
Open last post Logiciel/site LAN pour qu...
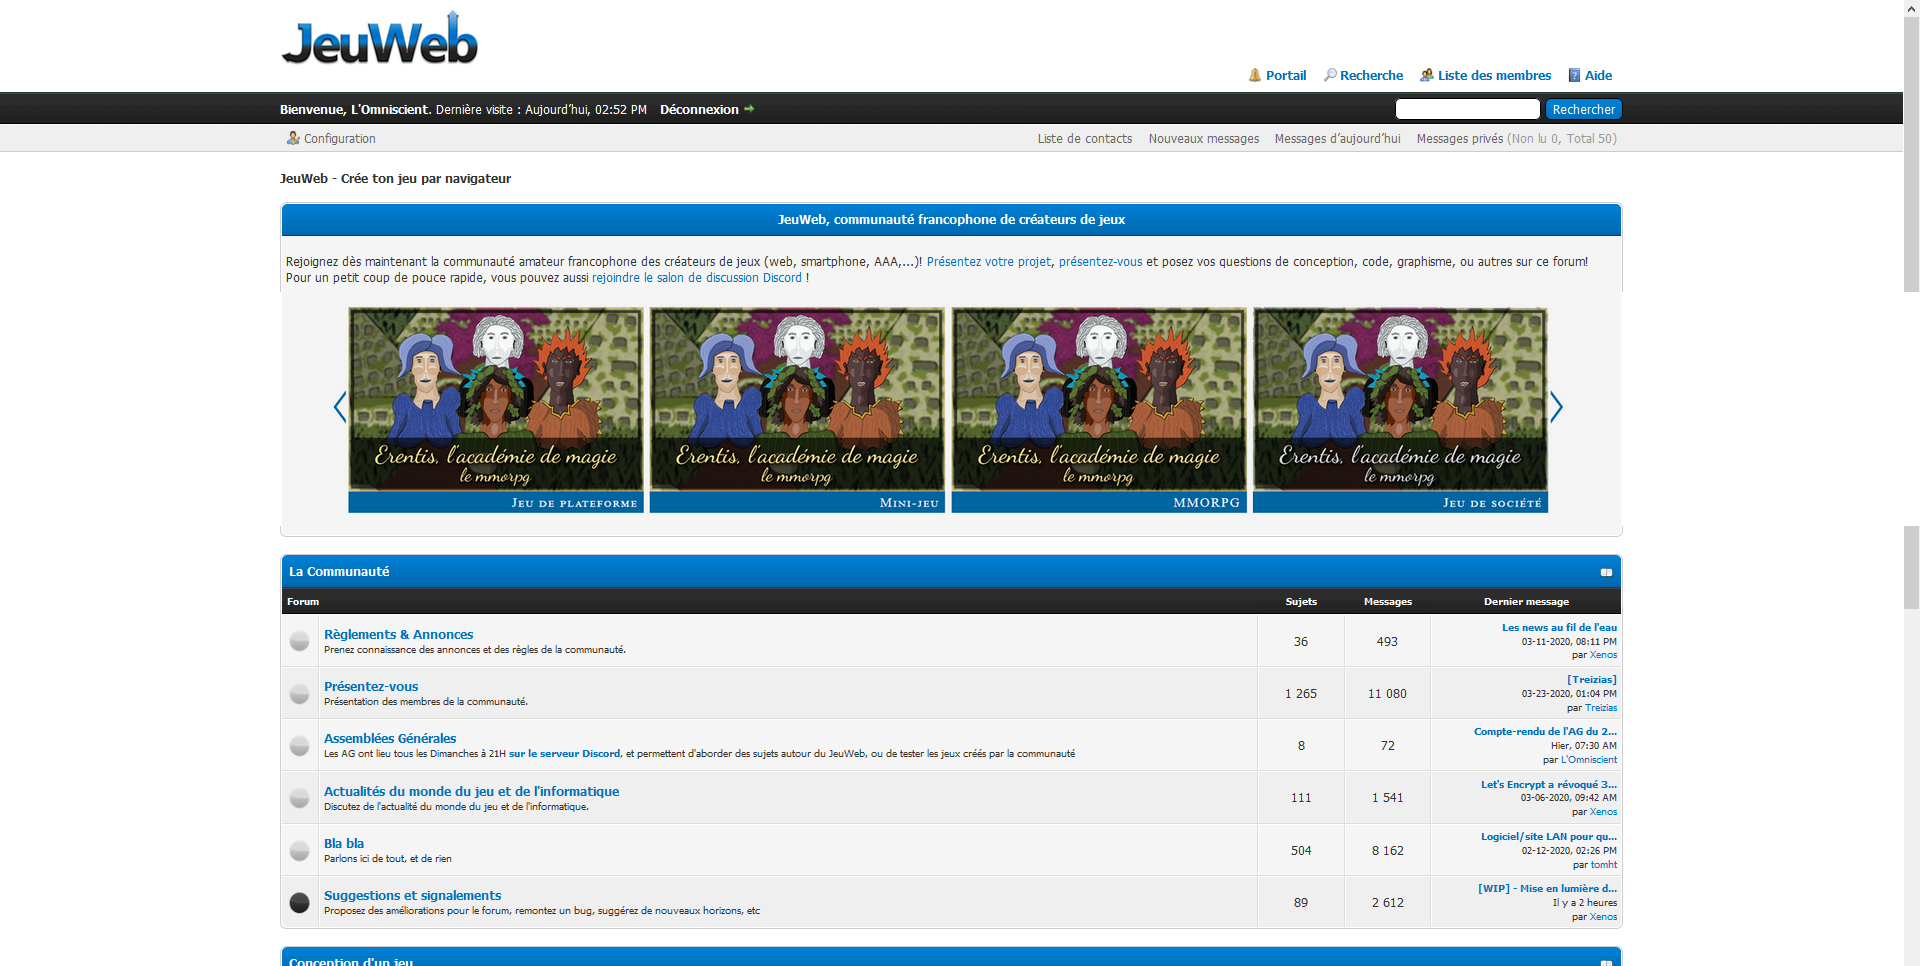click(1548, 837)
